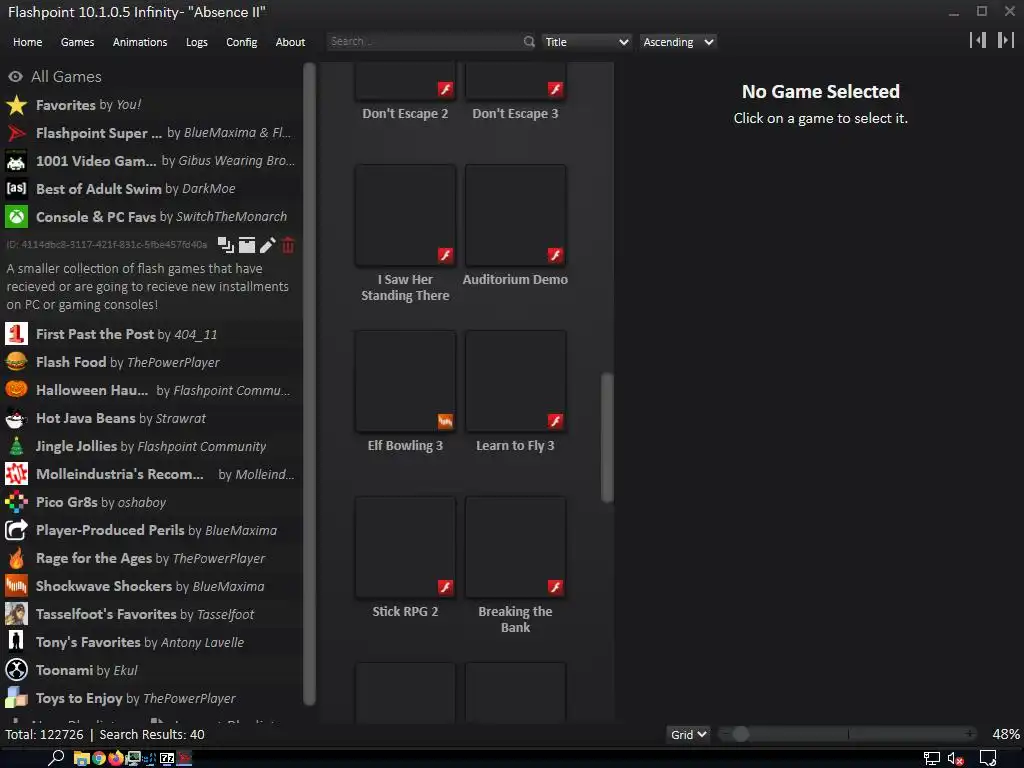Click the muted volume tray icon

955,759
